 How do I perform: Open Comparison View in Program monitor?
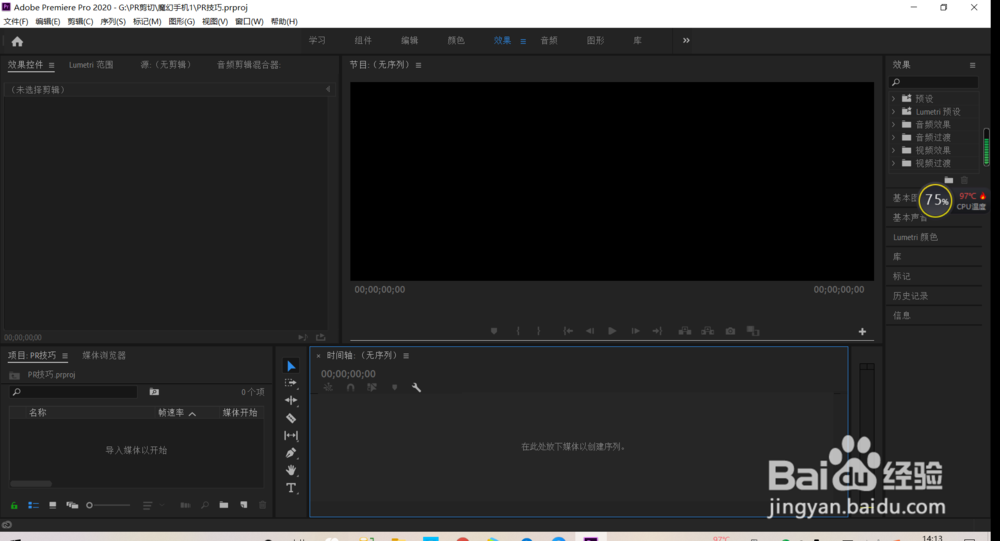753,331
